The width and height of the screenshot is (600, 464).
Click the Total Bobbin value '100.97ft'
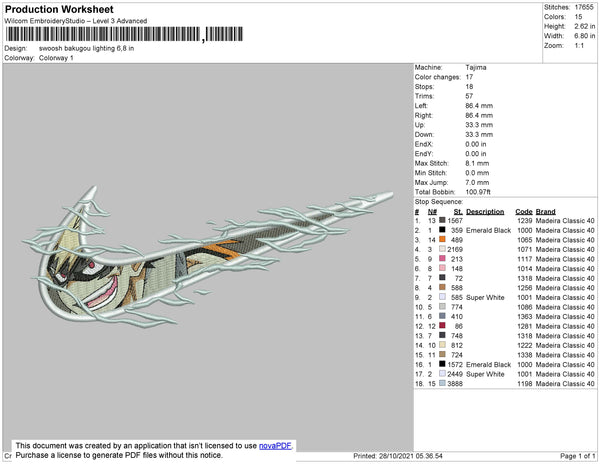[x=478, y=192]
